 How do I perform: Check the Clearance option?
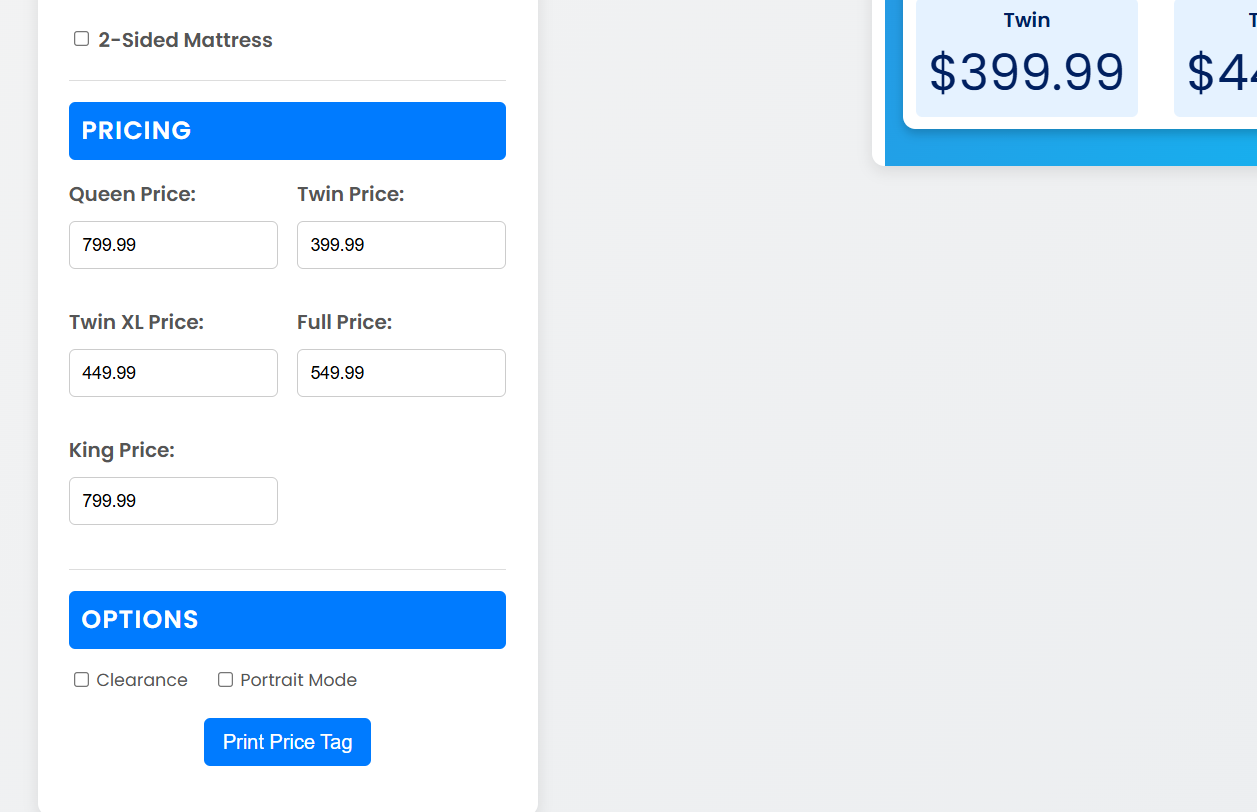point(81,679)
